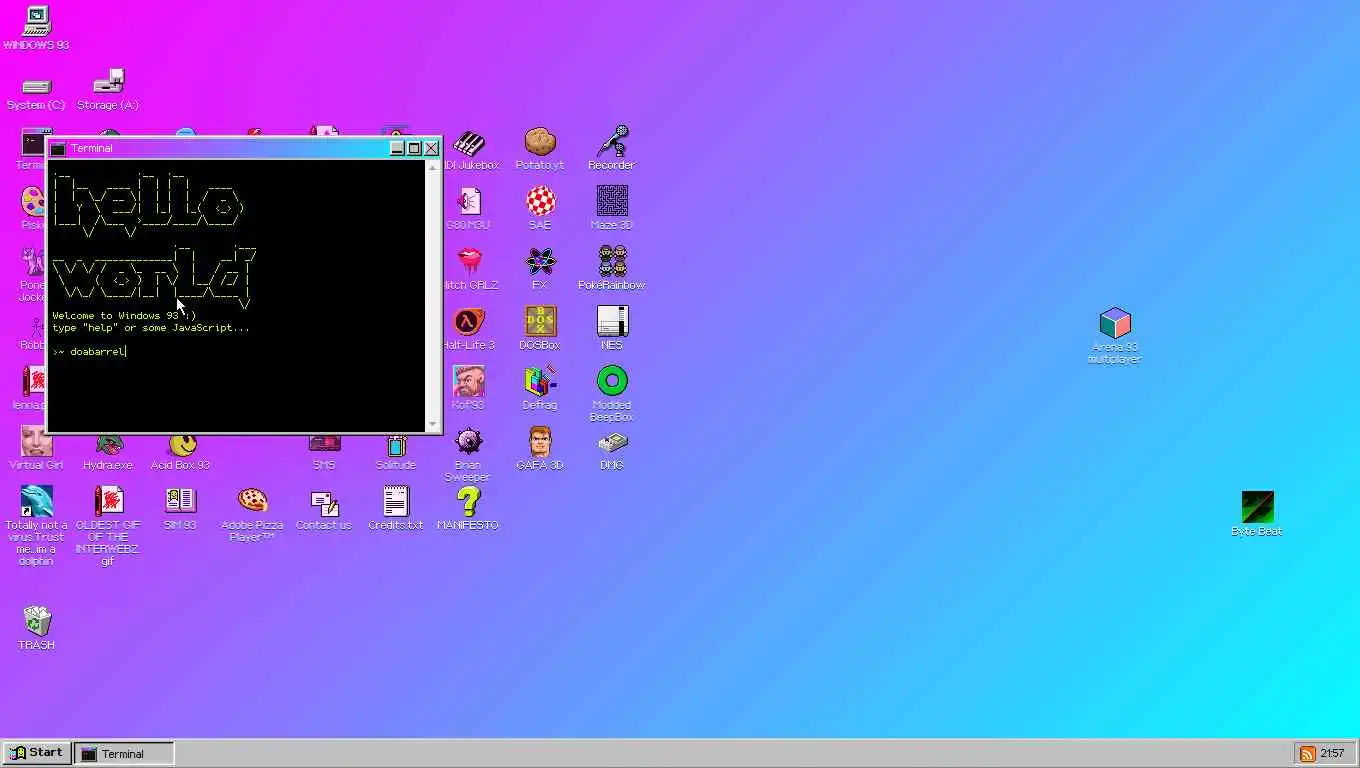The height and width of the screenshot is (768, 1360).
Task: Launch the Byte Beat icon
Action: pos(1257,507)
